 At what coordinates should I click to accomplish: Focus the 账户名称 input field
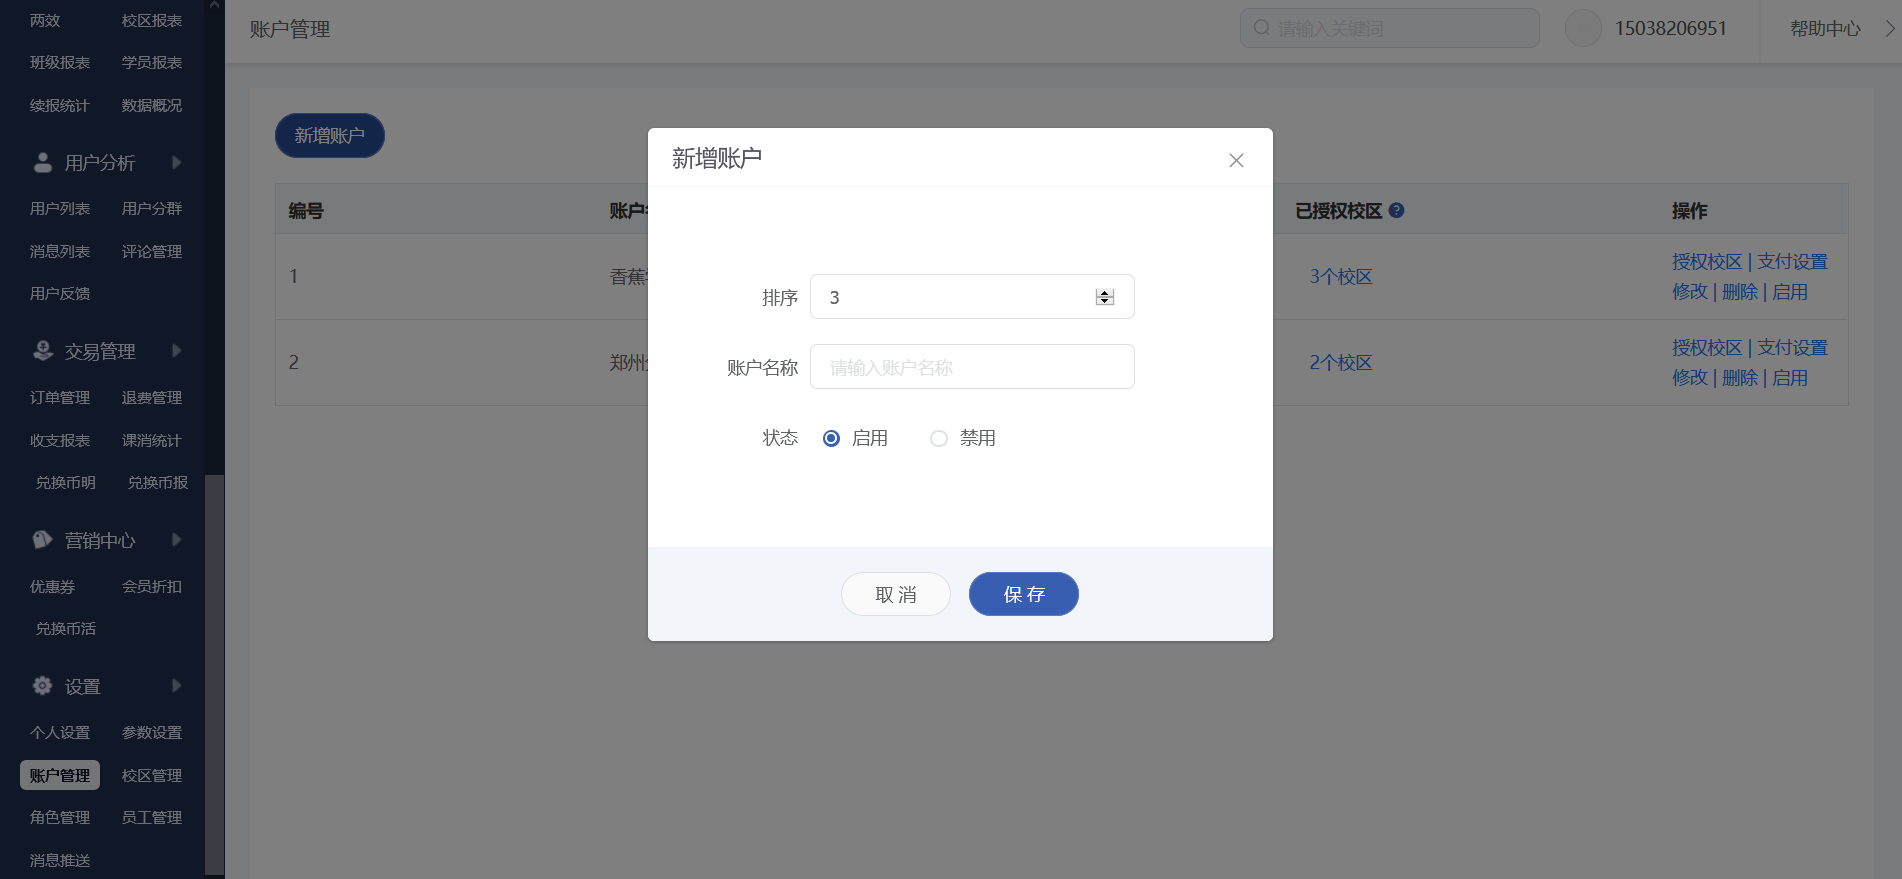pos(972,367)
